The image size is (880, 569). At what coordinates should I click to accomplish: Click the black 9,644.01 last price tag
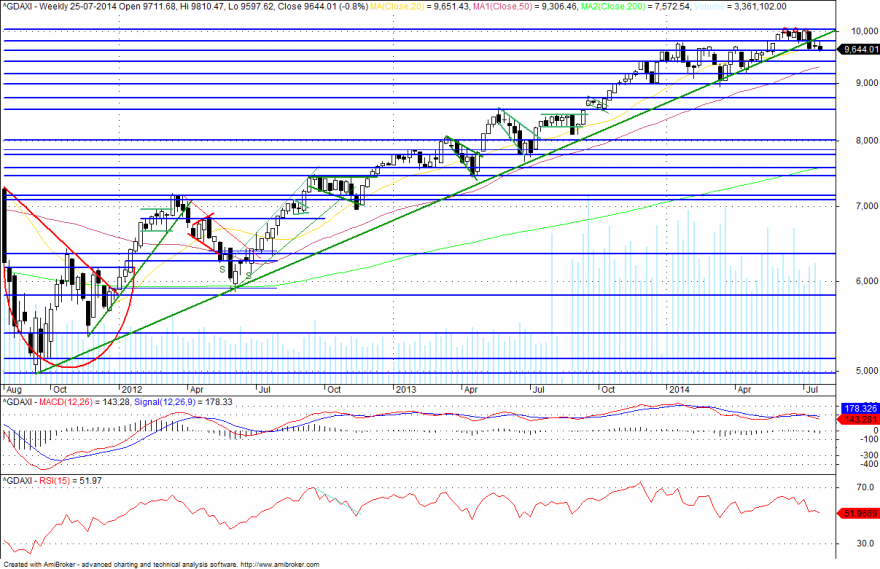(x=859, y=50)
